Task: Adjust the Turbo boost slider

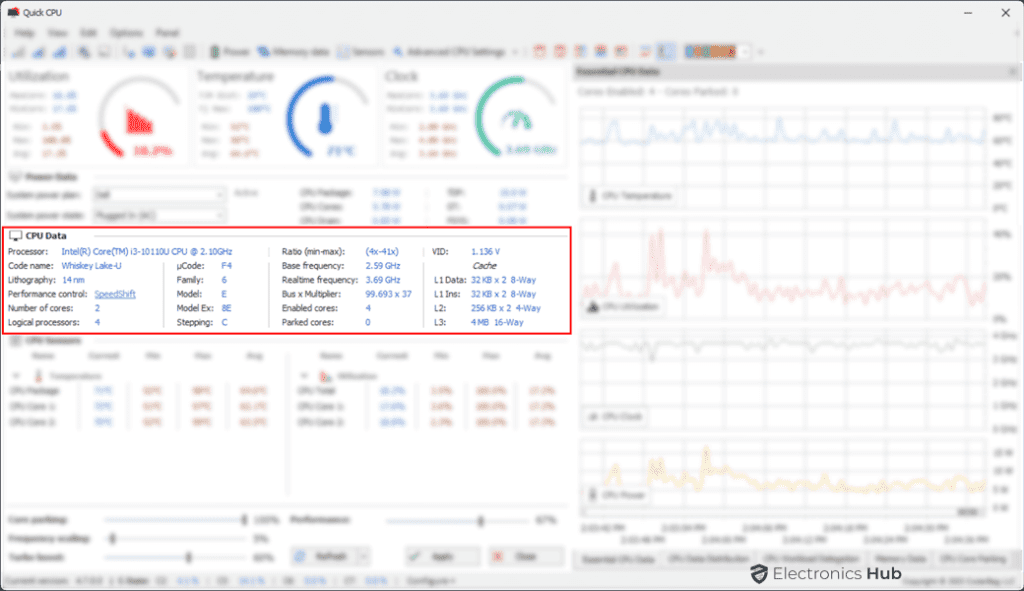Action: (188, 556)
